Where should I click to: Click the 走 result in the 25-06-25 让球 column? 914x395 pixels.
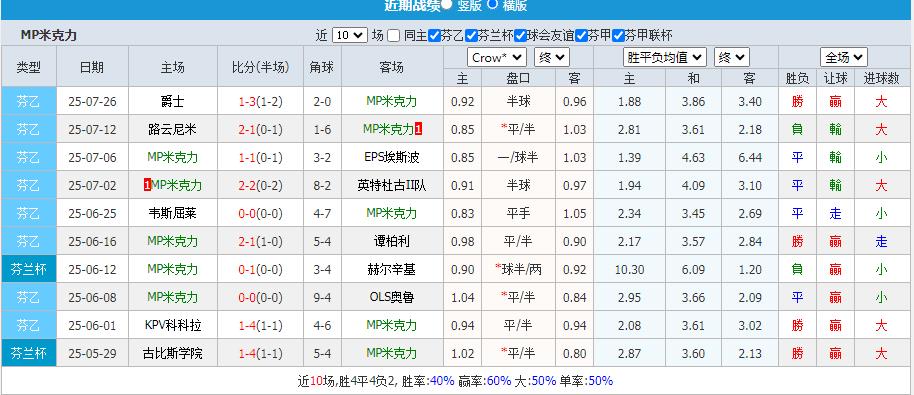(835, 213)
